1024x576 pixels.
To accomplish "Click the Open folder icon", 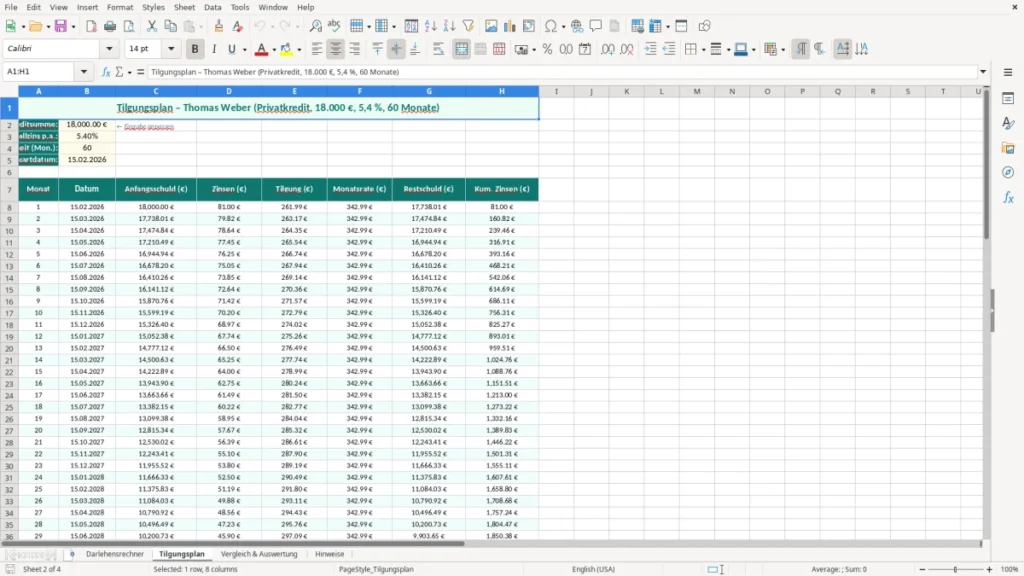I will pos(35,26).
